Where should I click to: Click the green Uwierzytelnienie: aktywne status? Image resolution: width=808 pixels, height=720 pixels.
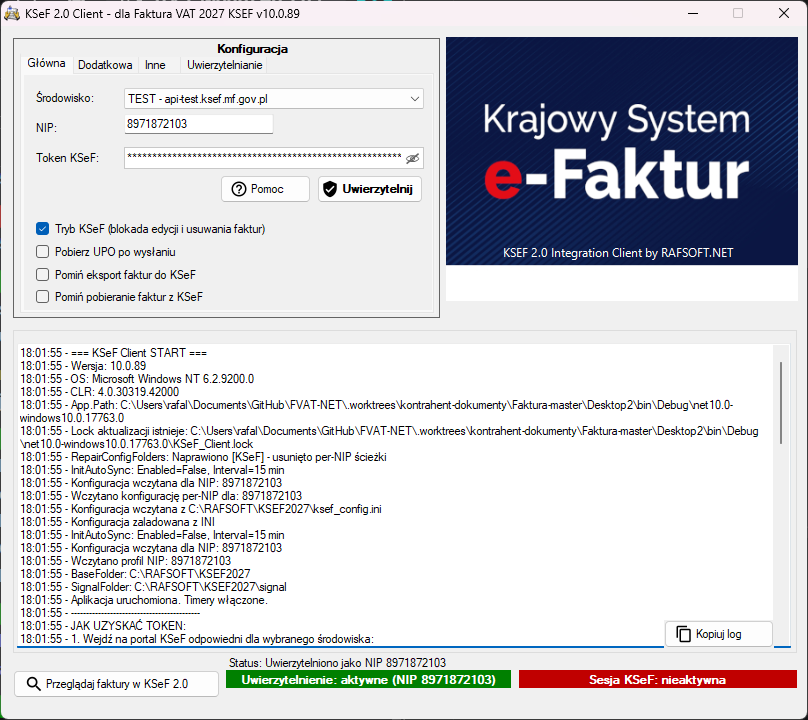point(368,679)
